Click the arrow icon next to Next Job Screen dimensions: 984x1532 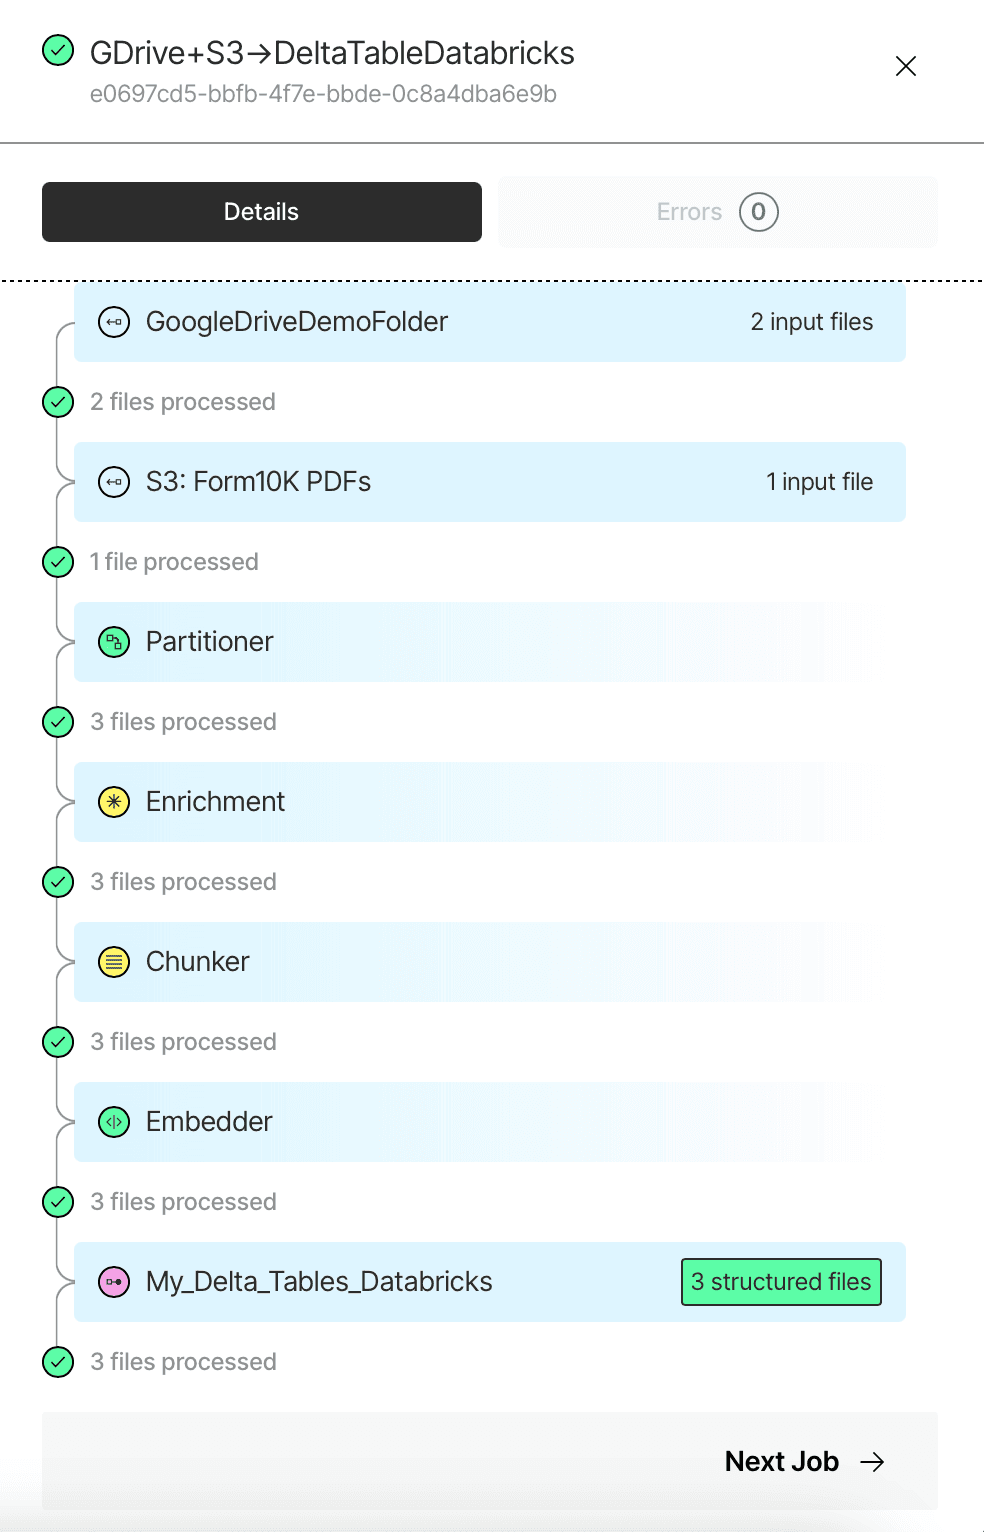[x=873, y=1462]
